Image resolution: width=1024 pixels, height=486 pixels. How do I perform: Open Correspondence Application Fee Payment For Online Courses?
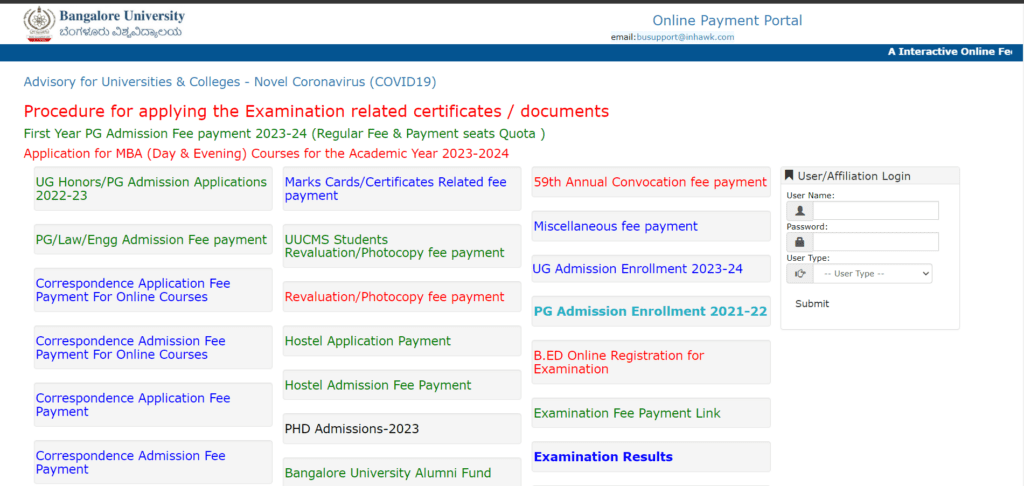(133, 290)
